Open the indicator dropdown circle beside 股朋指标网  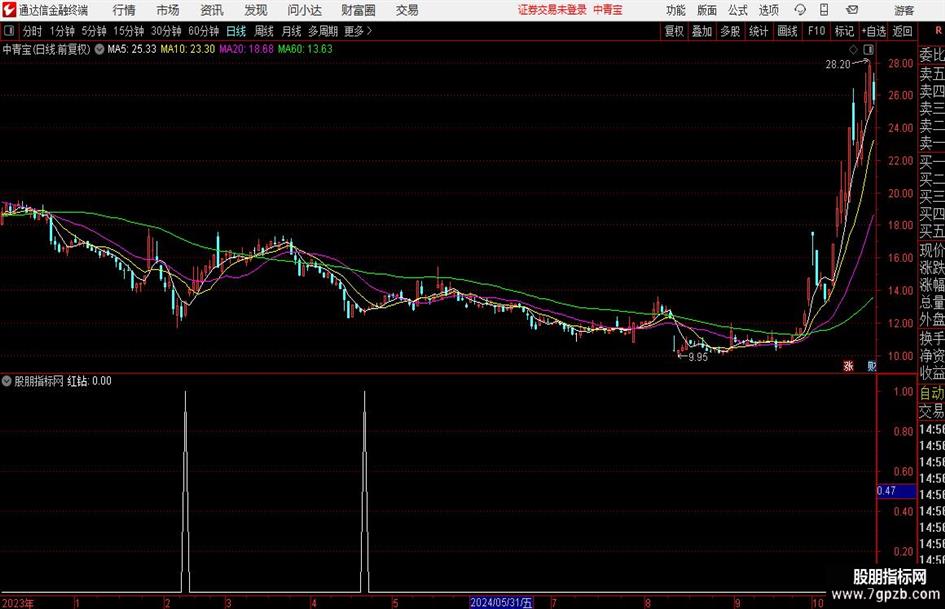7,381
